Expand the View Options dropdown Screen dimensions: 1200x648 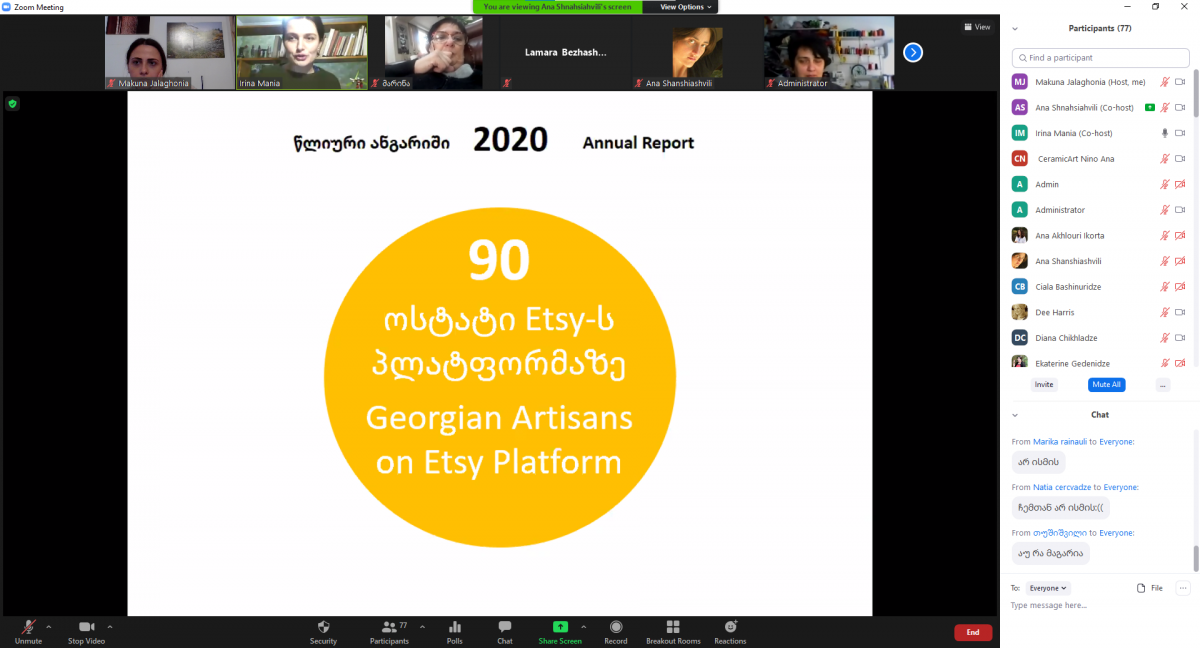tap(686, 7)
